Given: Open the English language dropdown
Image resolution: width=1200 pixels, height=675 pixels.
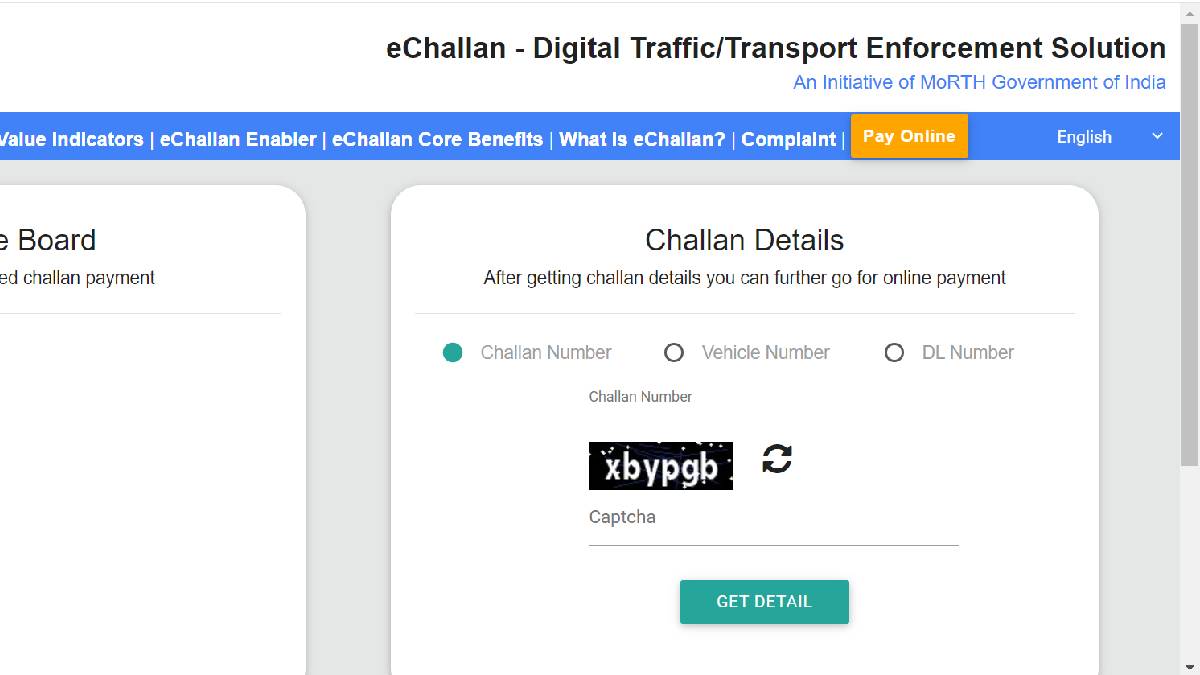Looking at the screenshot, I should [1109, 137].
